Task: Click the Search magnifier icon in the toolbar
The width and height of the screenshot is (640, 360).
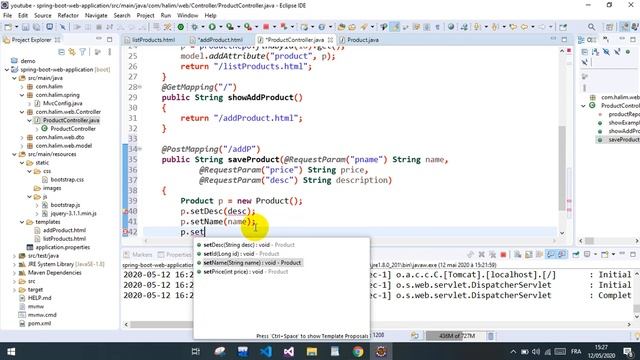Action: coord(591,27)
